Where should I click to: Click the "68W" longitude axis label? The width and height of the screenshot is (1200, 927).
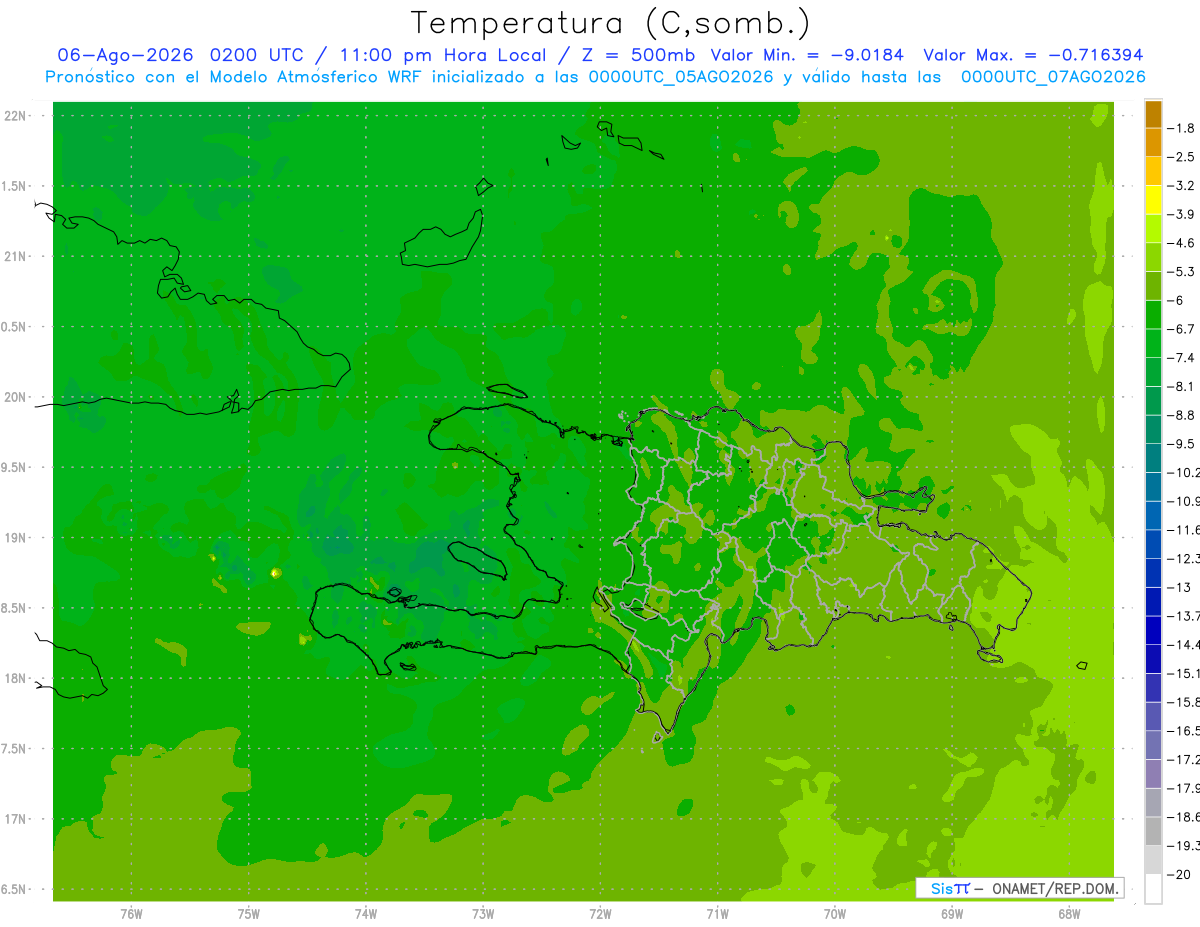click(1069, 914)
